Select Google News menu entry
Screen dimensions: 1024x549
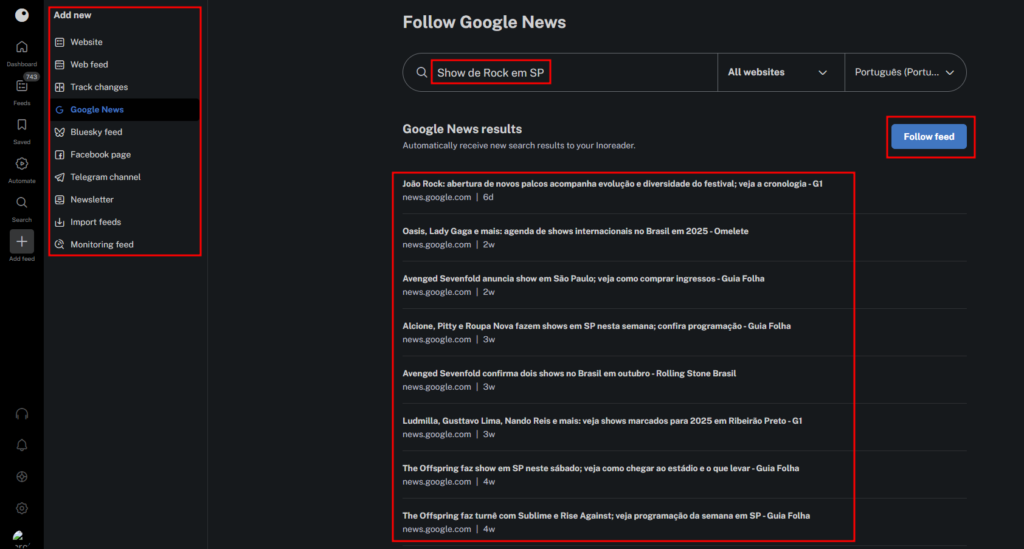pos(125,110)
